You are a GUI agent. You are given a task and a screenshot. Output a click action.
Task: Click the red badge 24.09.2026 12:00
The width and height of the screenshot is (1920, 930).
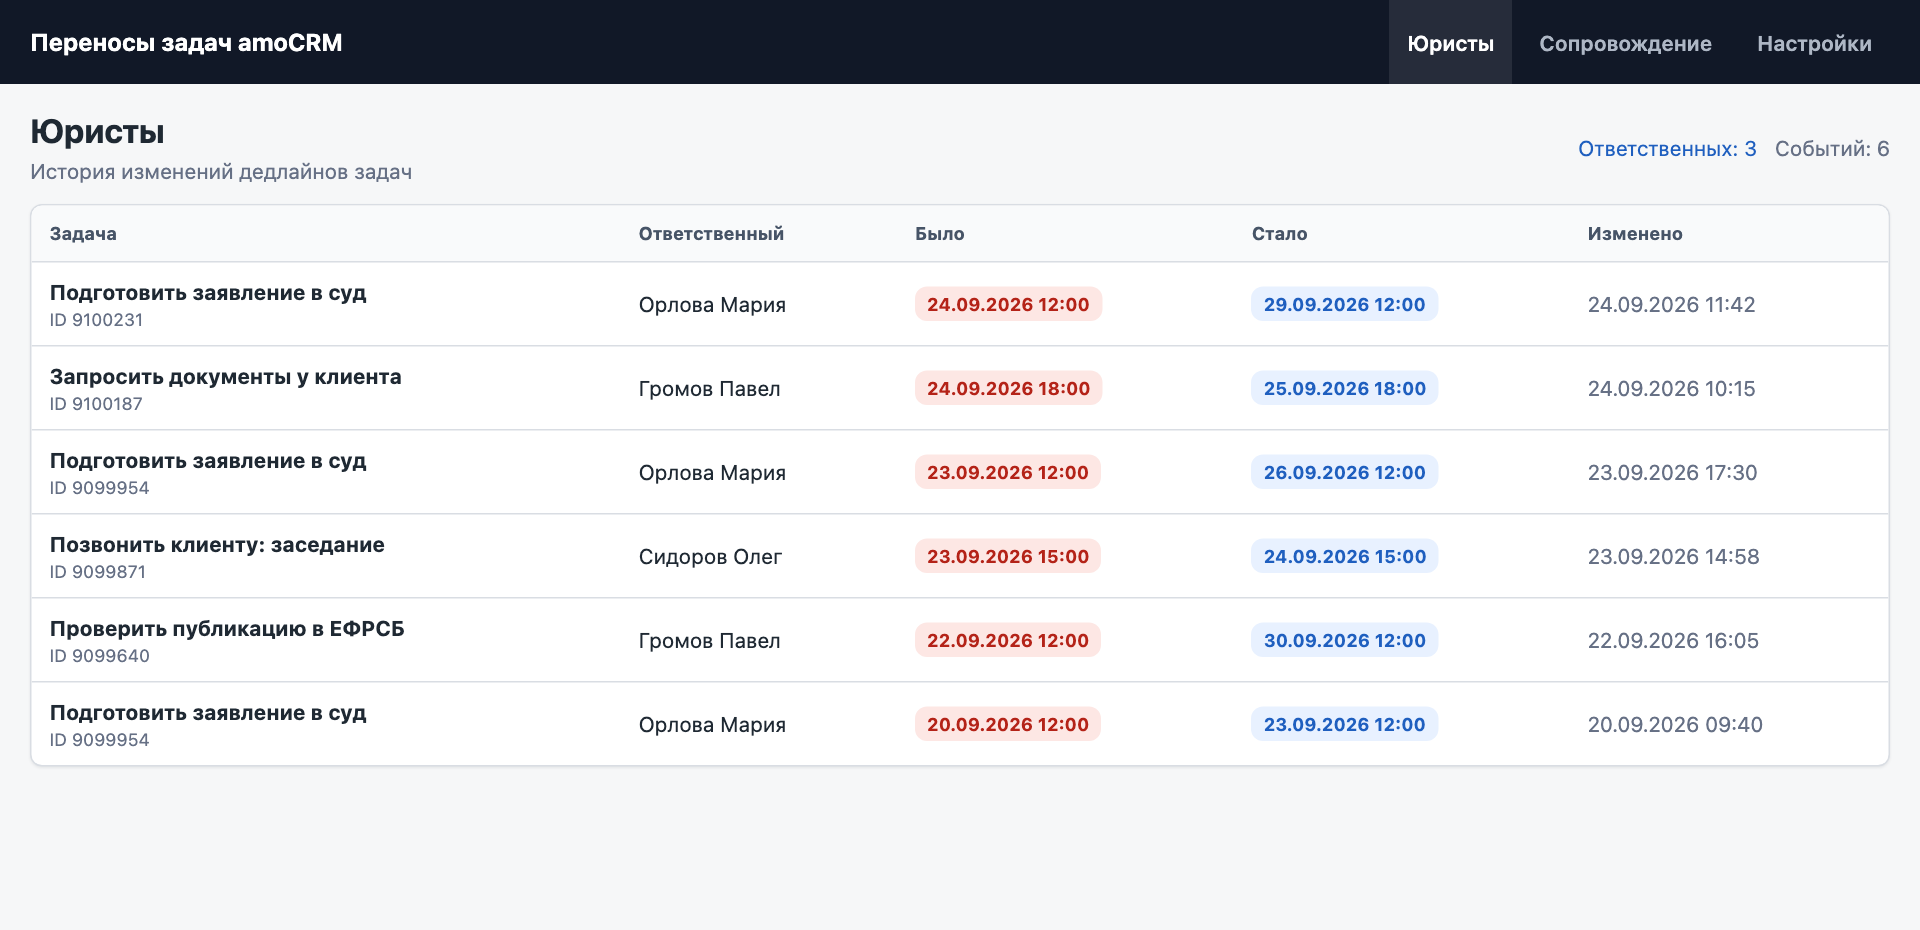[1008, 305]
